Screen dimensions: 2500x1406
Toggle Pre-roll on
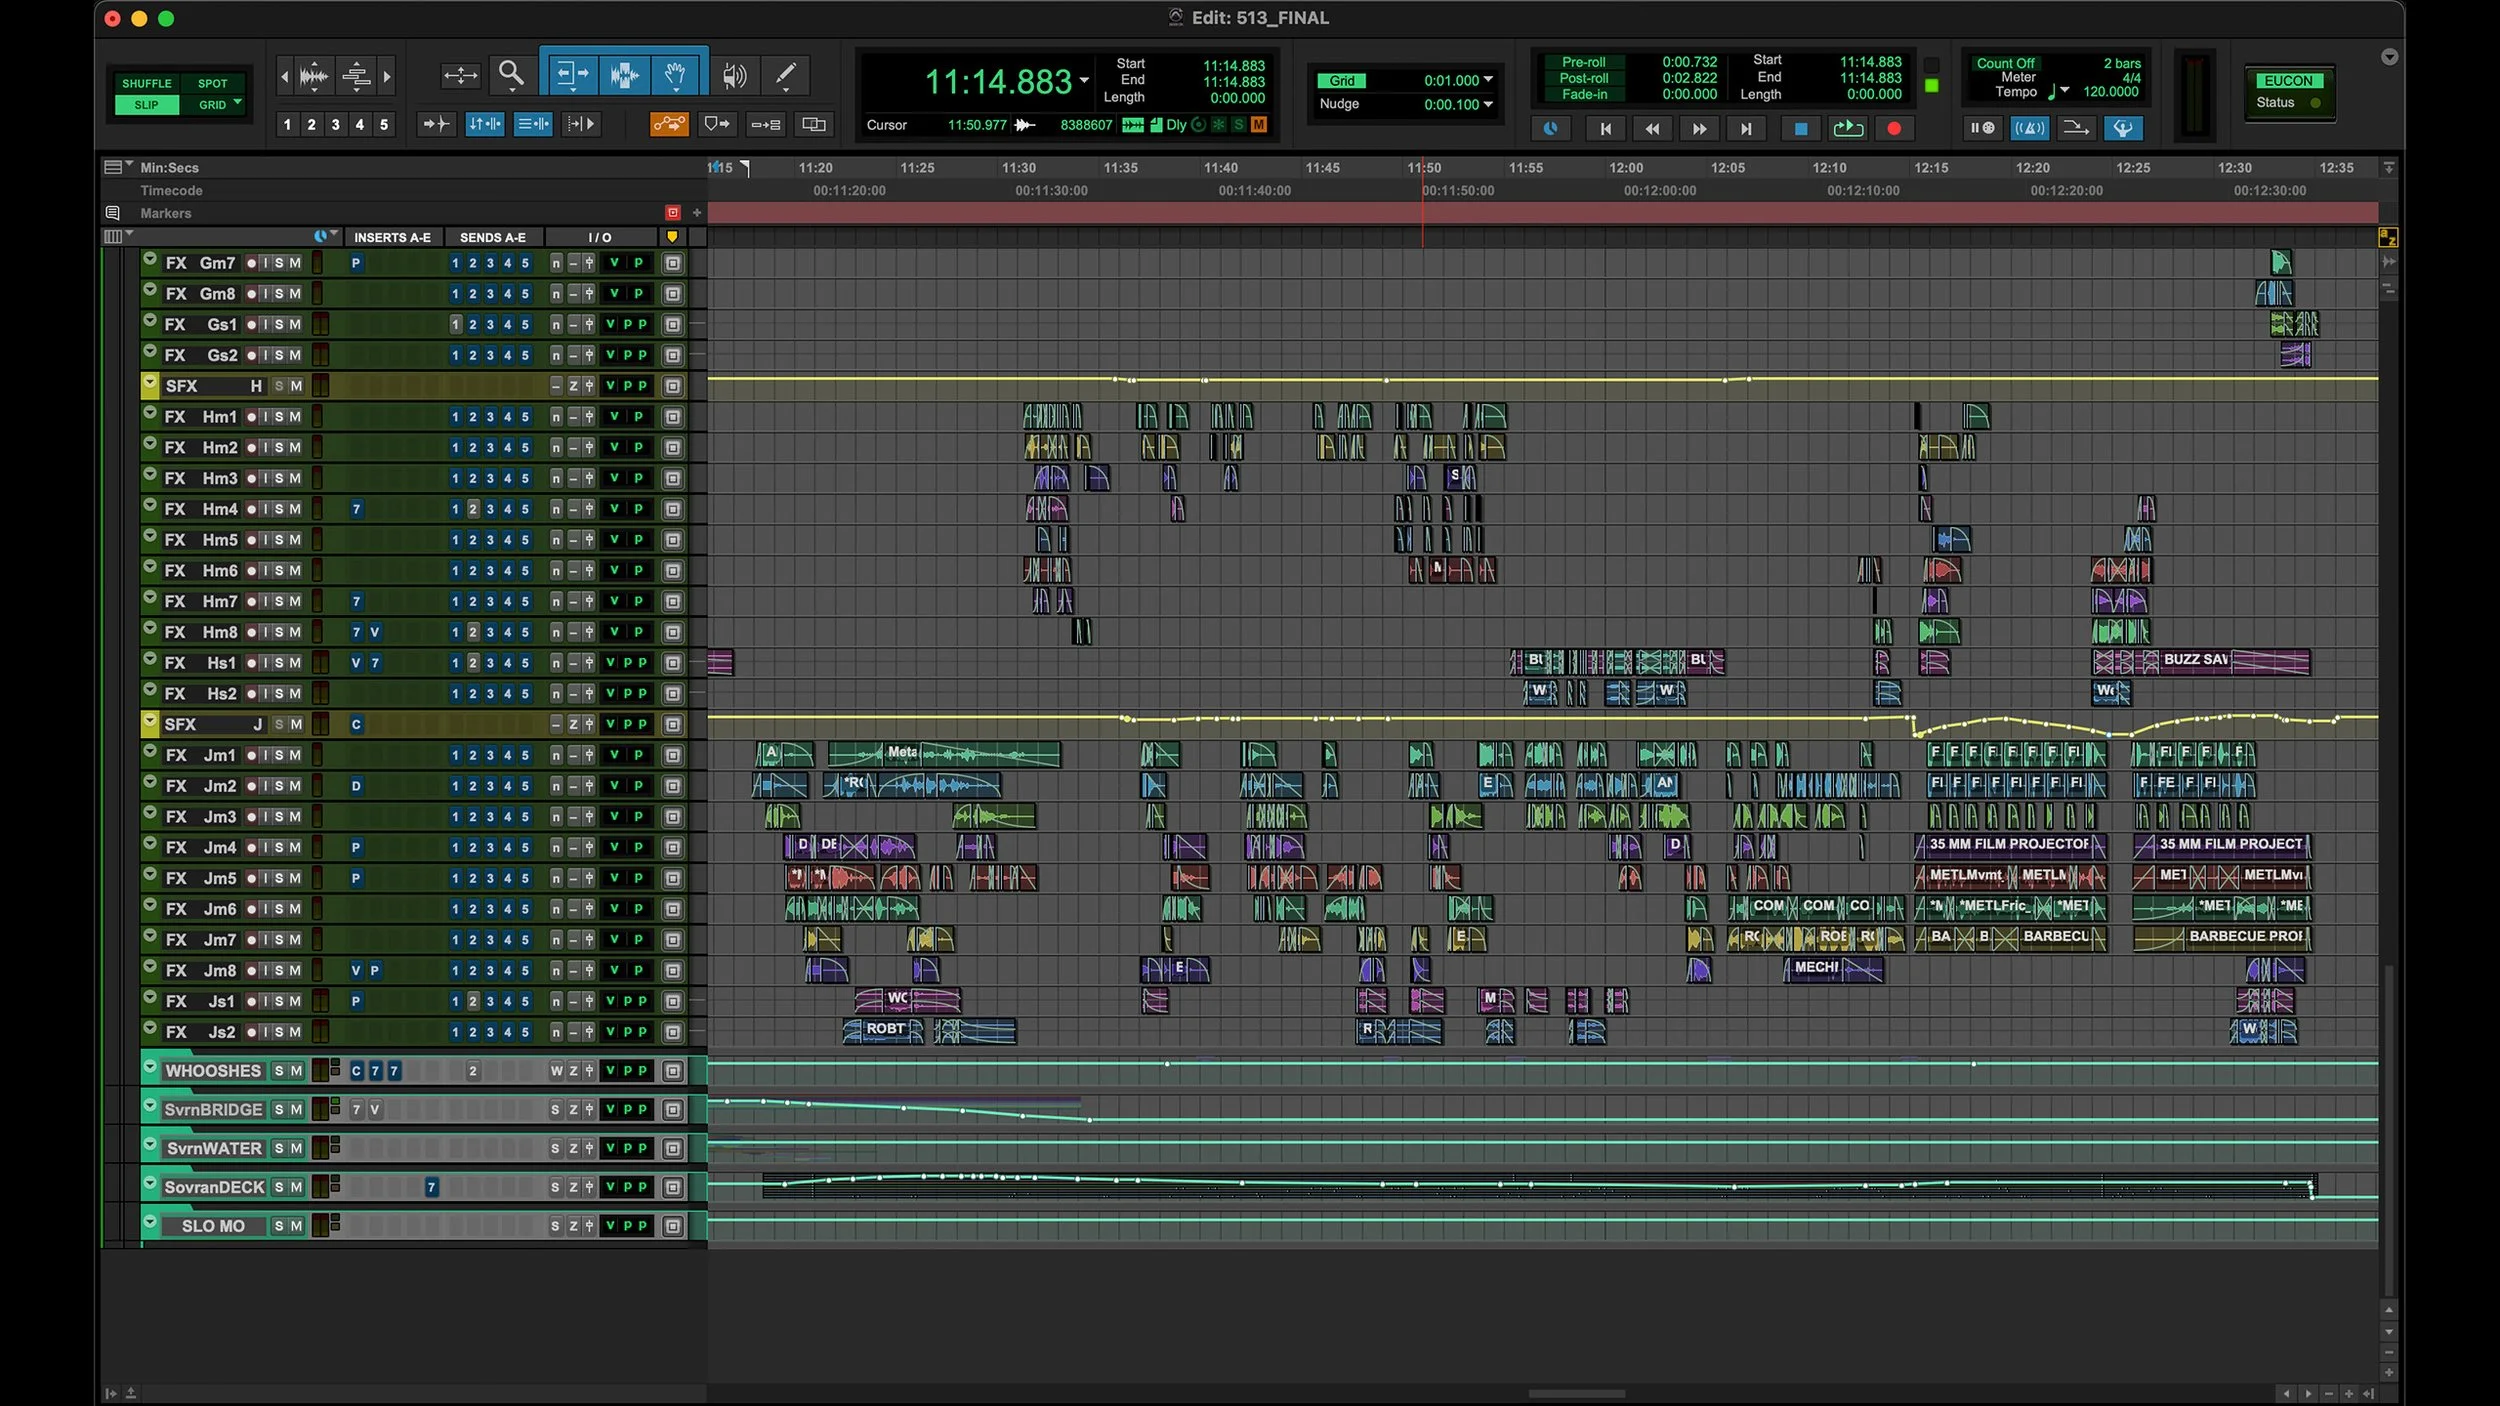pos(1583,62)
